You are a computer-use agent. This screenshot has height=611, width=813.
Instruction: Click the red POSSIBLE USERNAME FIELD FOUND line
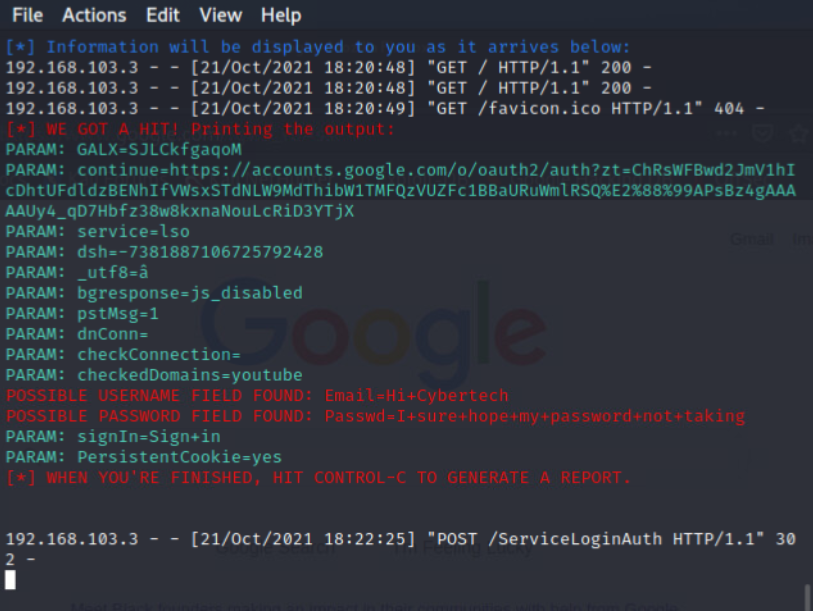pos(257,395)
